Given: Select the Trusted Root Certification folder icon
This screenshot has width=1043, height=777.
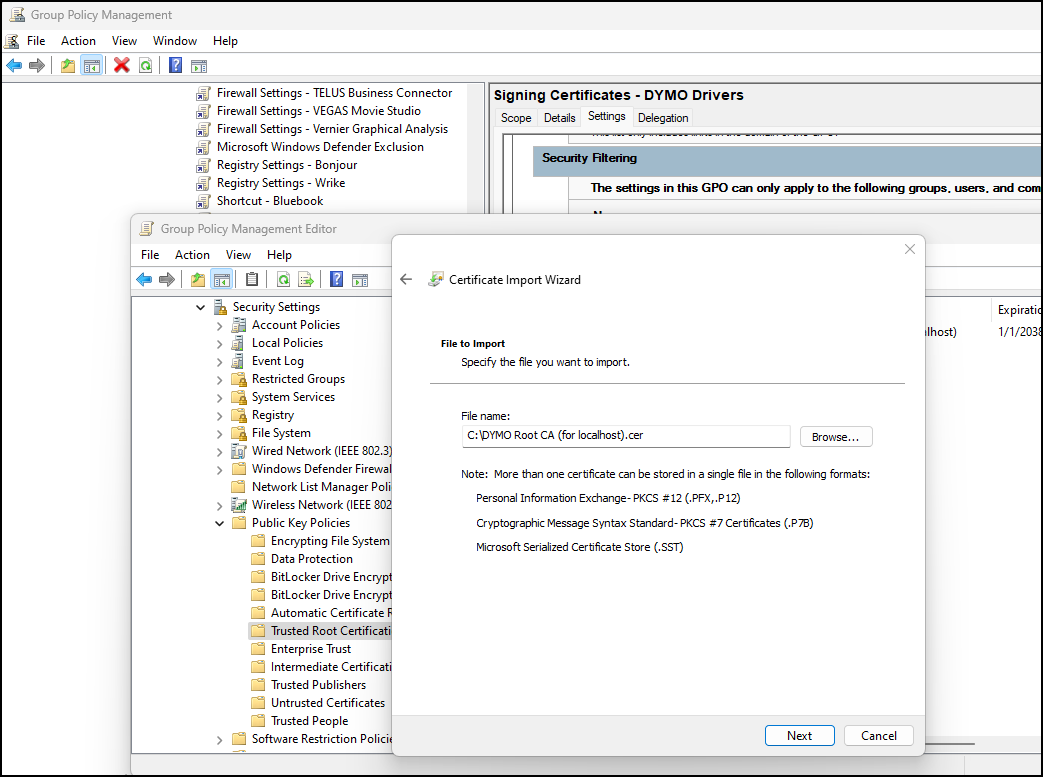Looking at the screenshot, I should [x=258, y=631].
